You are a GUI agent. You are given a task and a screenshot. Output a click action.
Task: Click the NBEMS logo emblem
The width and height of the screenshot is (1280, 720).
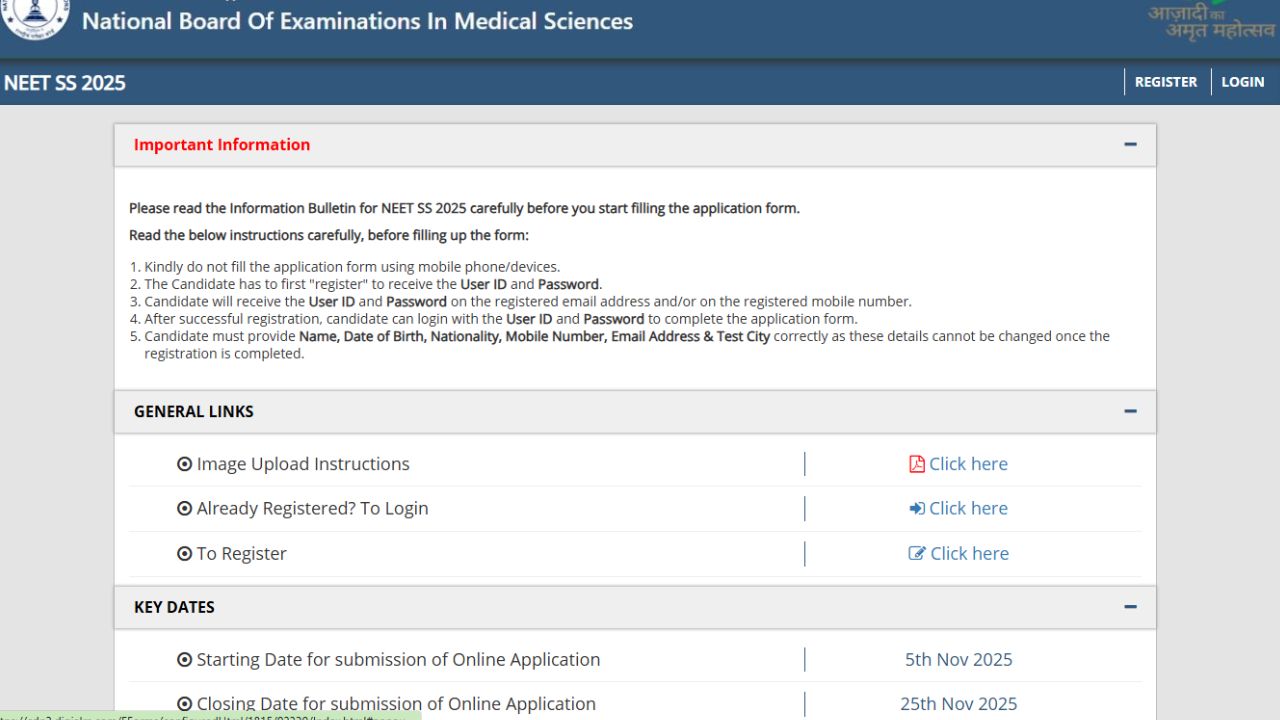[36, 18]
